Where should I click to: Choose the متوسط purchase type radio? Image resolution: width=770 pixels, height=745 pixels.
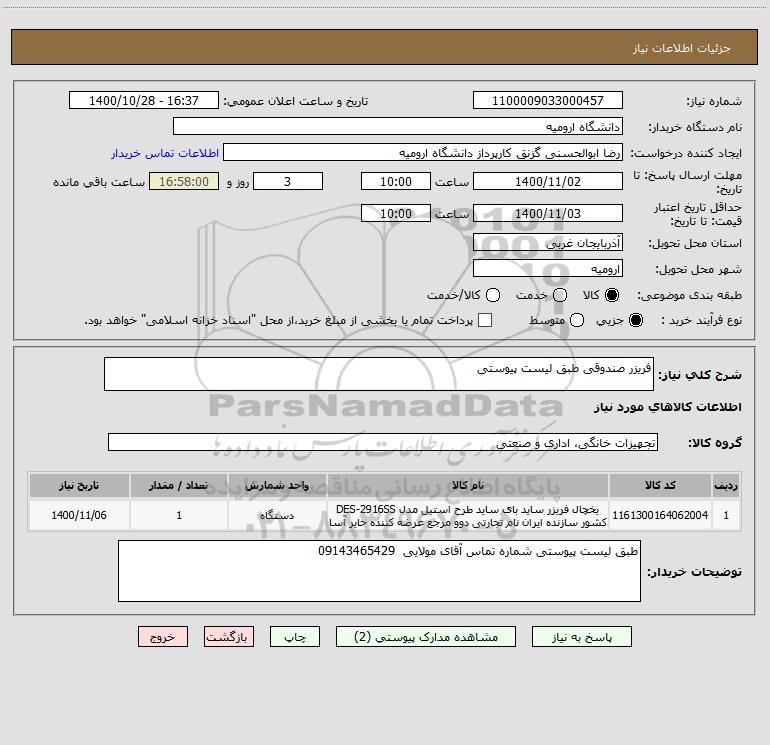[577, 321]
